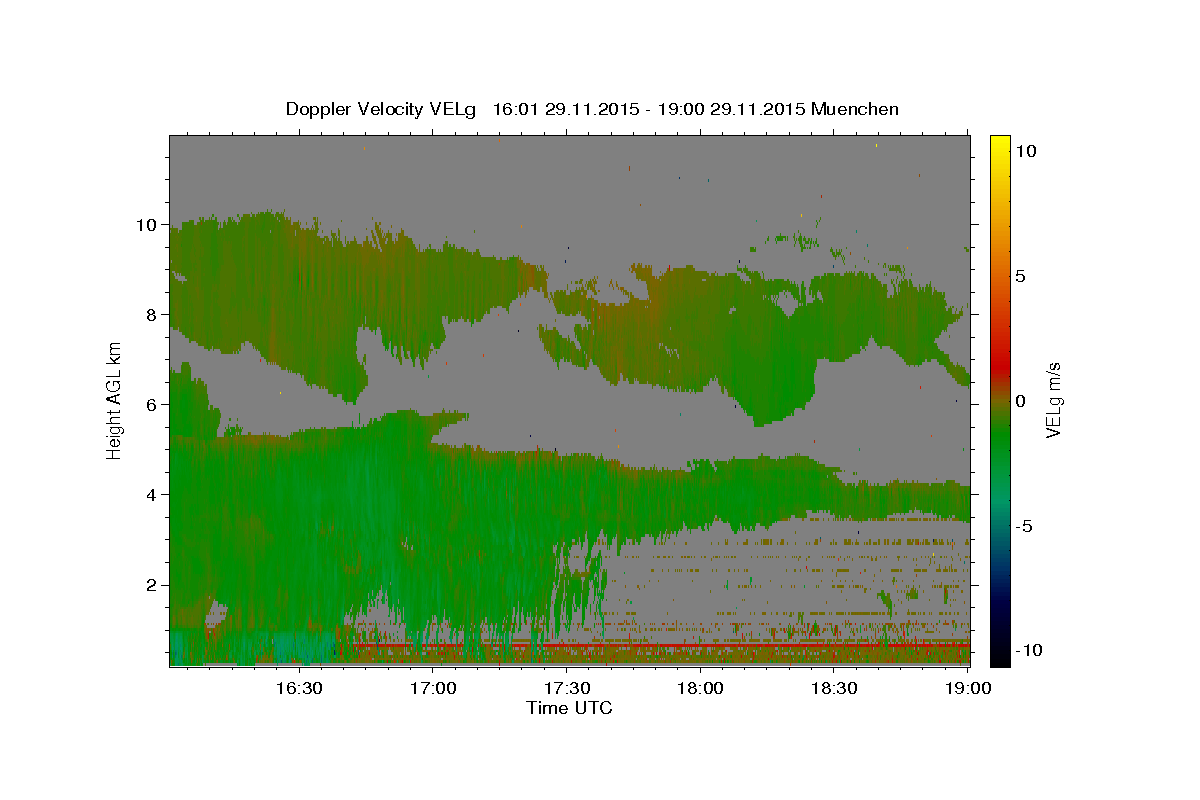
Task: Click the colorbar value 5 label
Action: [1021, 275]
